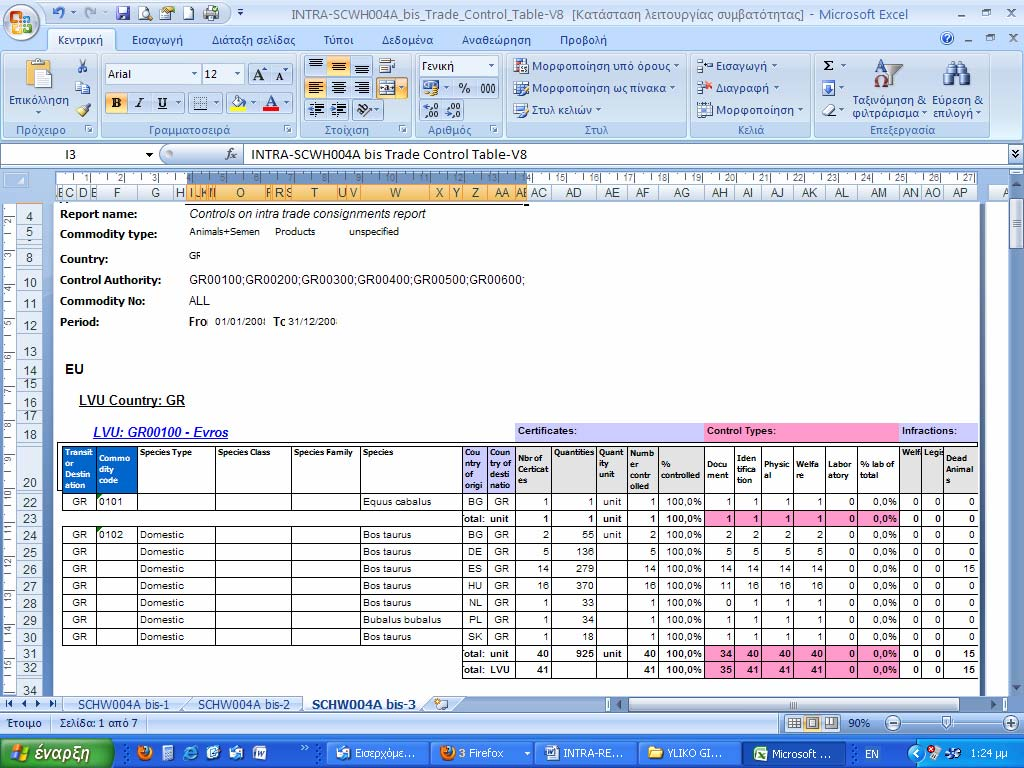Apply red font color A
Viewport: 1024px width, 768px height.
coord(271,103)
